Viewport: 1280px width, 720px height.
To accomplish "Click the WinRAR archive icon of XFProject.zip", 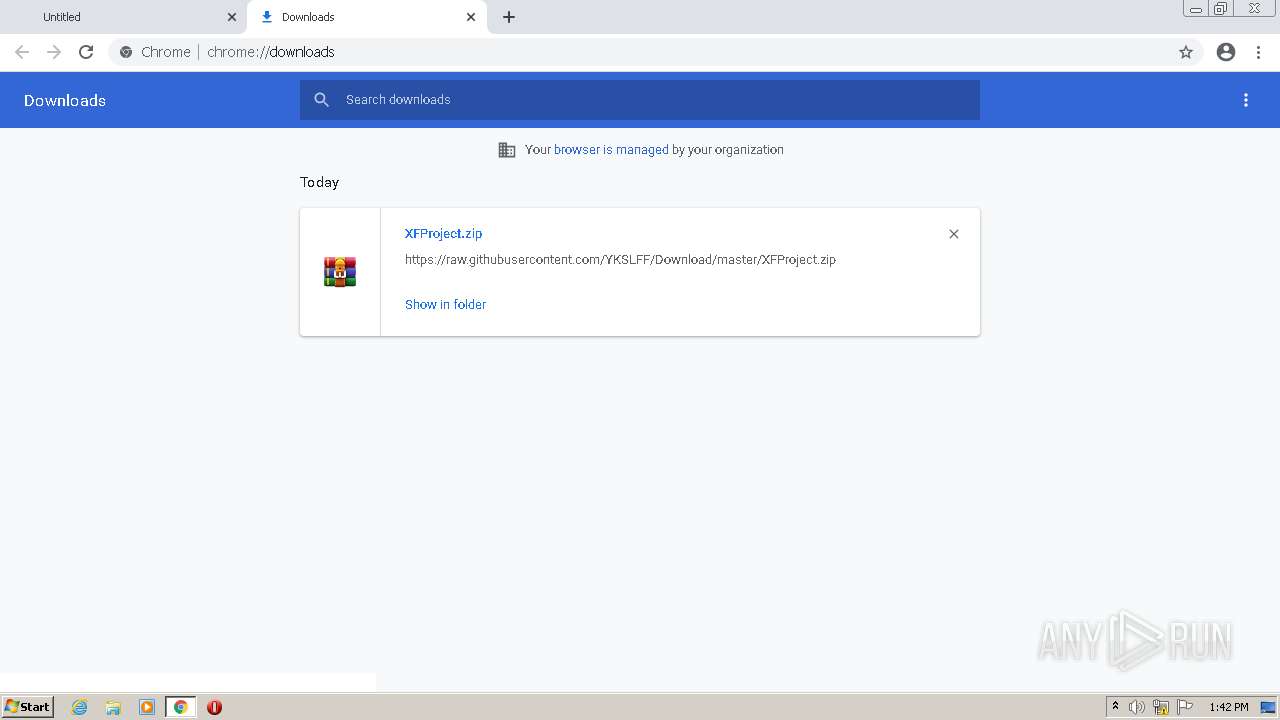I will click(x=340, y=272).
